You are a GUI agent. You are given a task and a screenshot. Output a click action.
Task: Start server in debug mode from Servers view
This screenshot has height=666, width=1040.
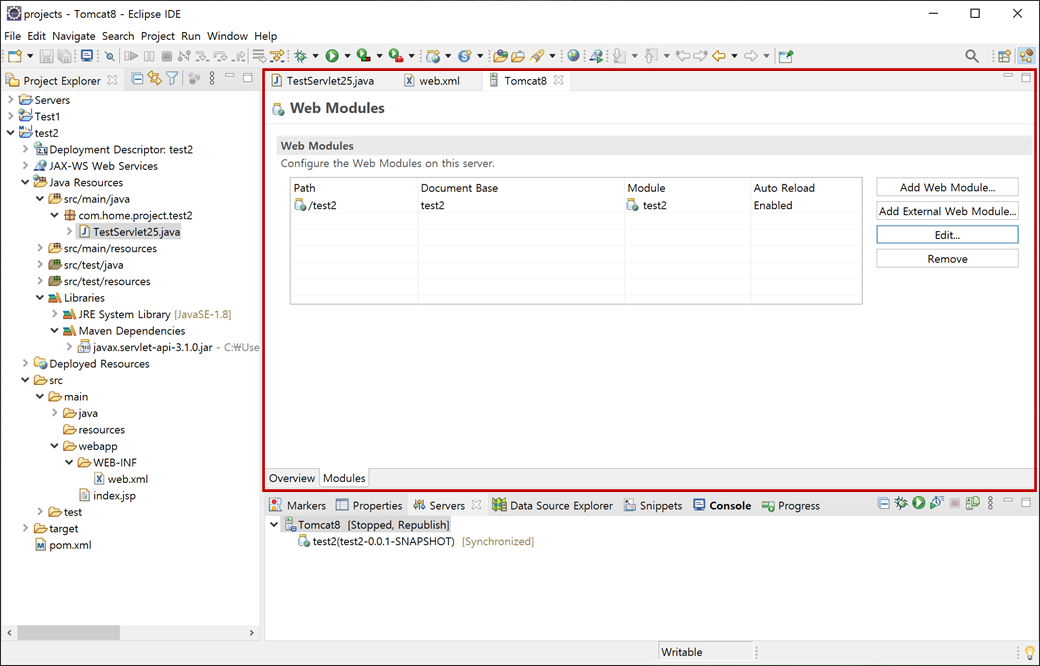(901, 503)
